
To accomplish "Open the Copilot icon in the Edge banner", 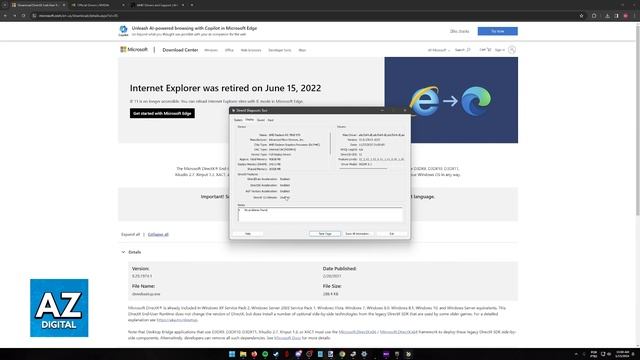I will click(x=123, y=30).
